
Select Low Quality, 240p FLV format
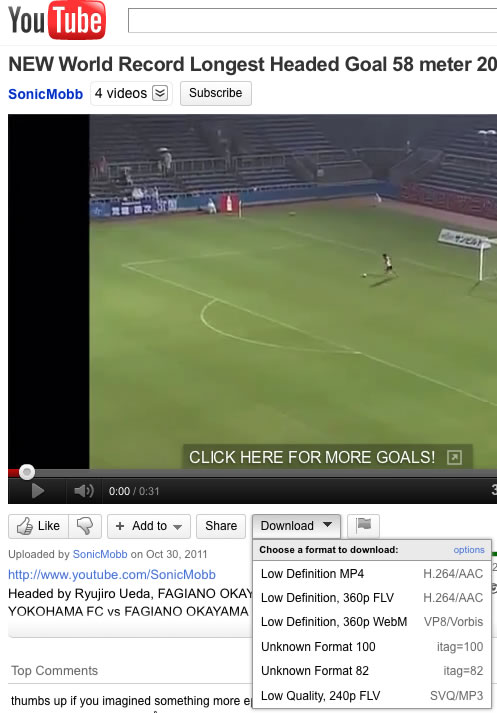click(x=372, y=696)
